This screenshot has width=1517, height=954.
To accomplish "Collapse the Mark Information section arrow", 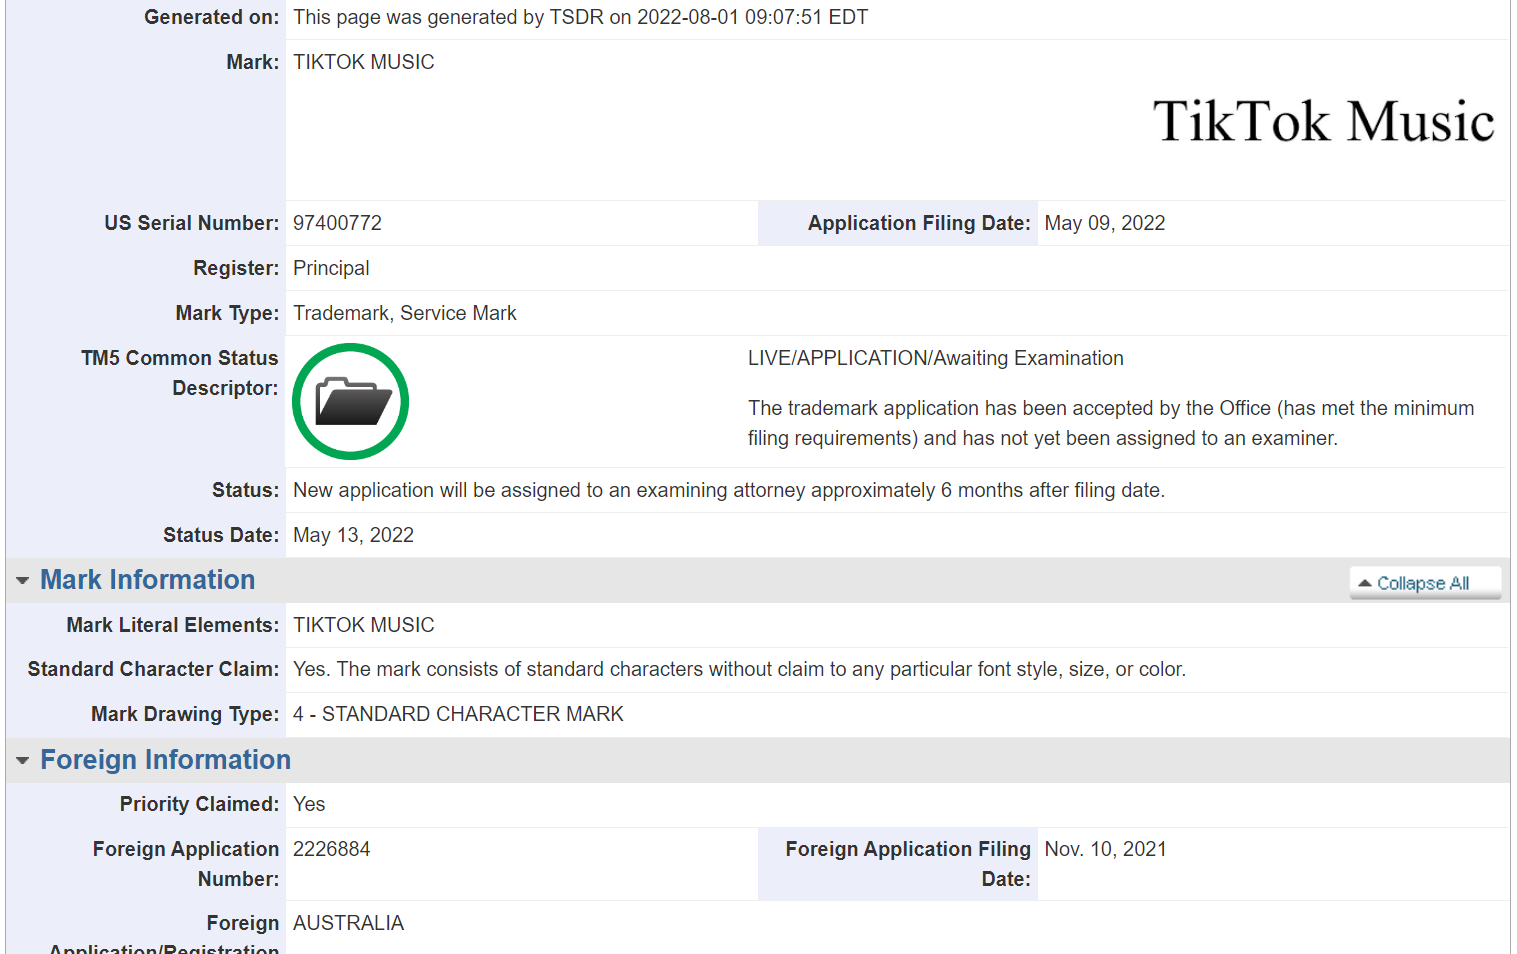I will pyautogui.click(x=22, y=581).
